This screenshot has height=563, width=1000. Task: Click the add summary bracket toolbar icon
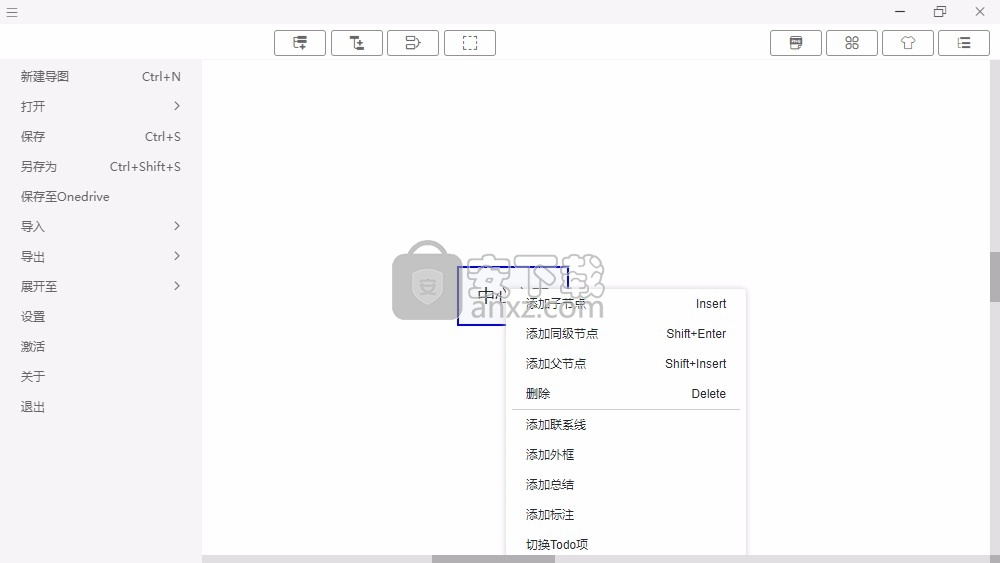413,43
